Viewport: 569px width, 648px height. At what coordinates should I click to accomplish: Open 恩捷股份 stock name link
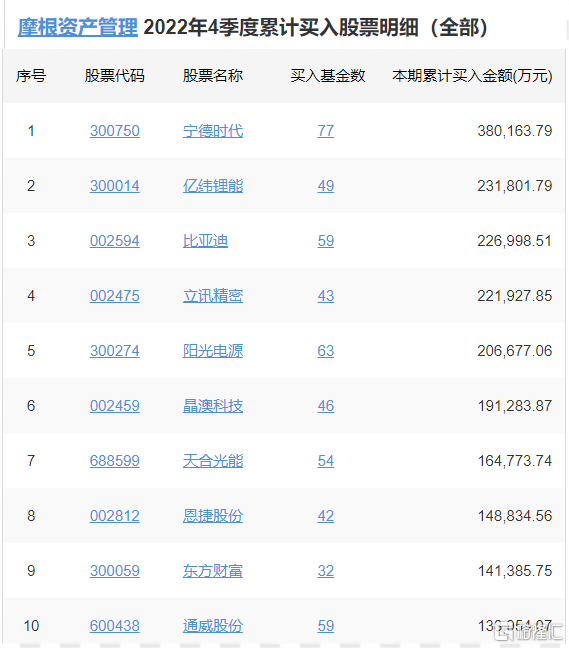click(213, 516)
